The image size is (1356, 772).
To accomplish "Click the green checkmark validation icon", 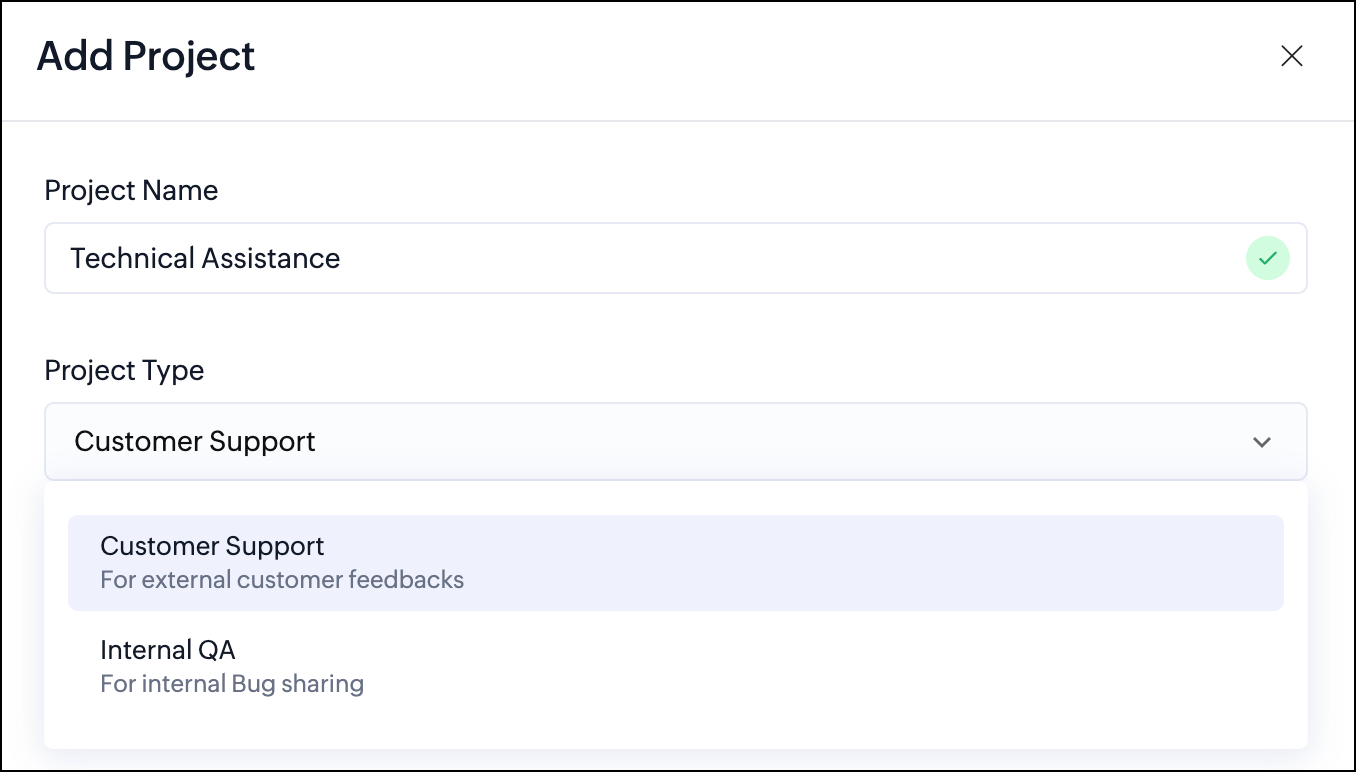I will pyautogui.click(x=1267, y=258).
